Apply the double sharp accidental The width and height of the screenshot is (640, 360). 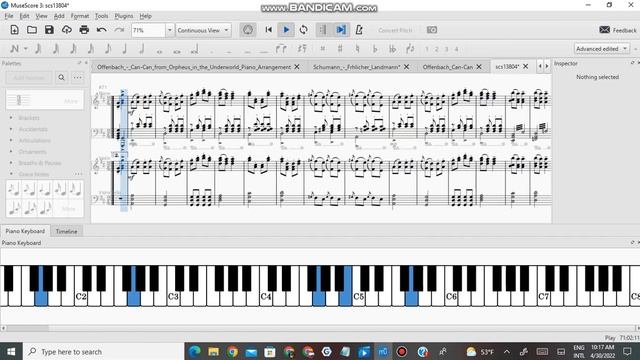tap(322, 49)
